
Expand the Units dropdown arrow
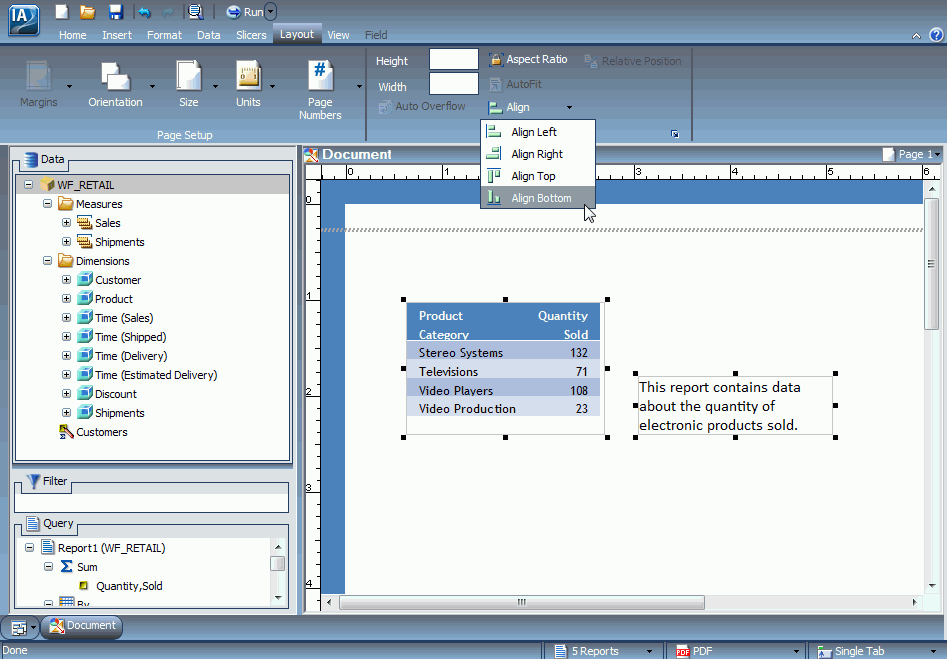pyautogui.click(x=272, y=86)
